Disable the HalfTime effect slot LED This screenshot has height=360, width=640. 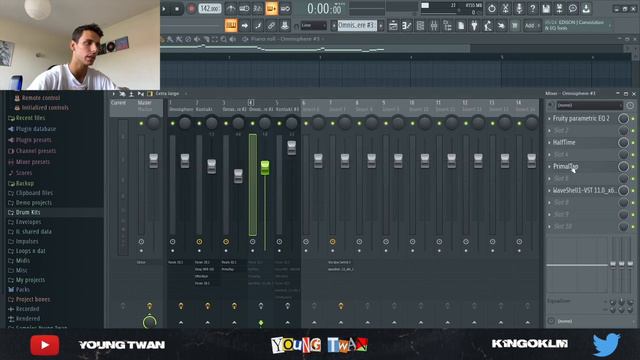[x=633, y=143]
